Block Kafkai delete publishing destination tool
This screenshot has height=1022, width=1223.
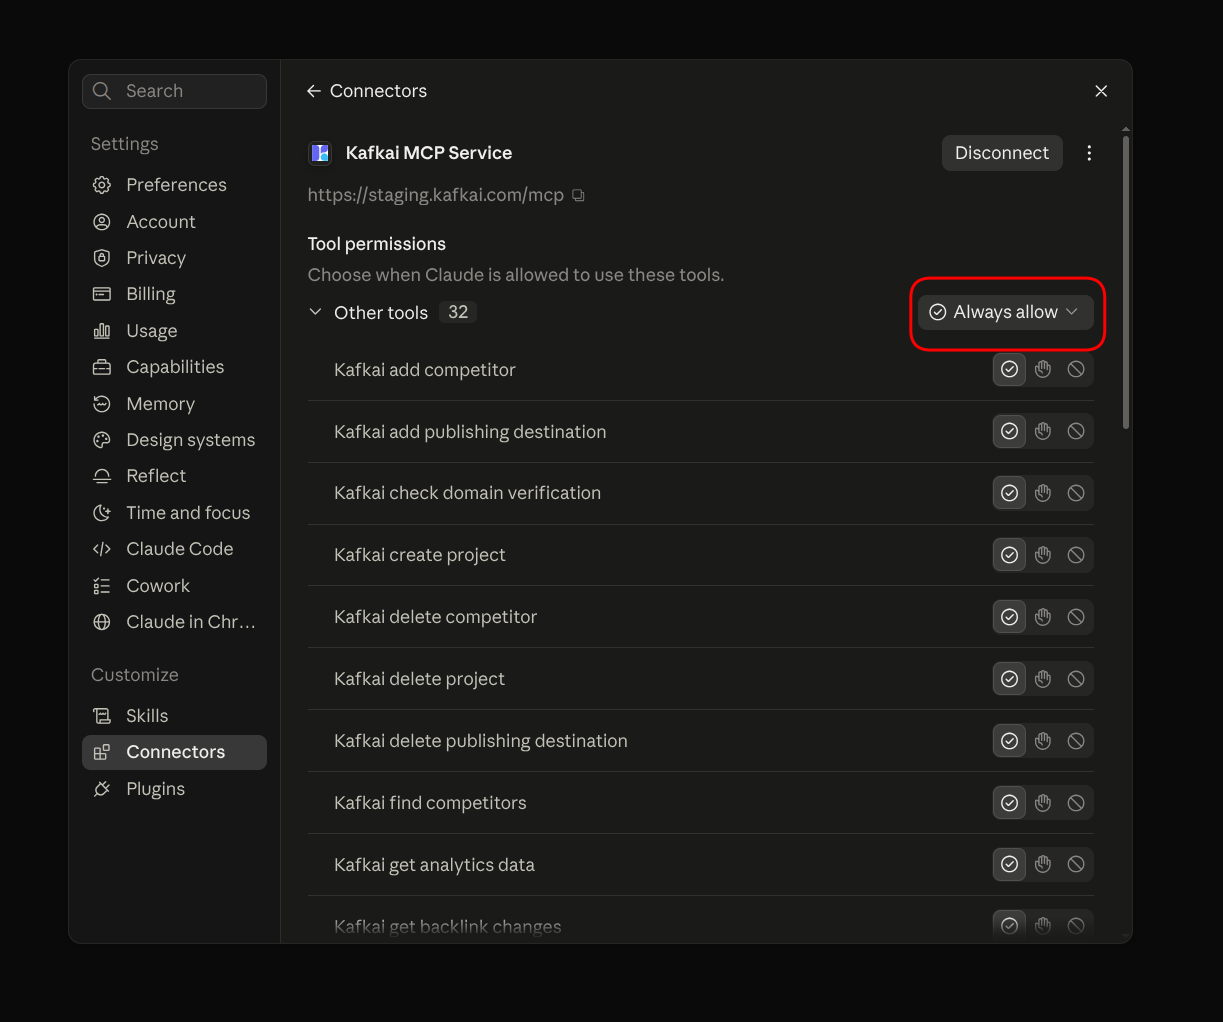pyautogui.click(x=1076, y=741)
